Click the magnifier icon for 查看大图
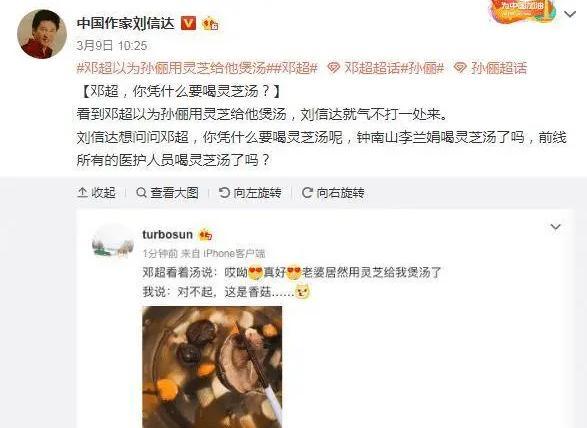The height and width of the screenshot is (428, 587). 141,193
